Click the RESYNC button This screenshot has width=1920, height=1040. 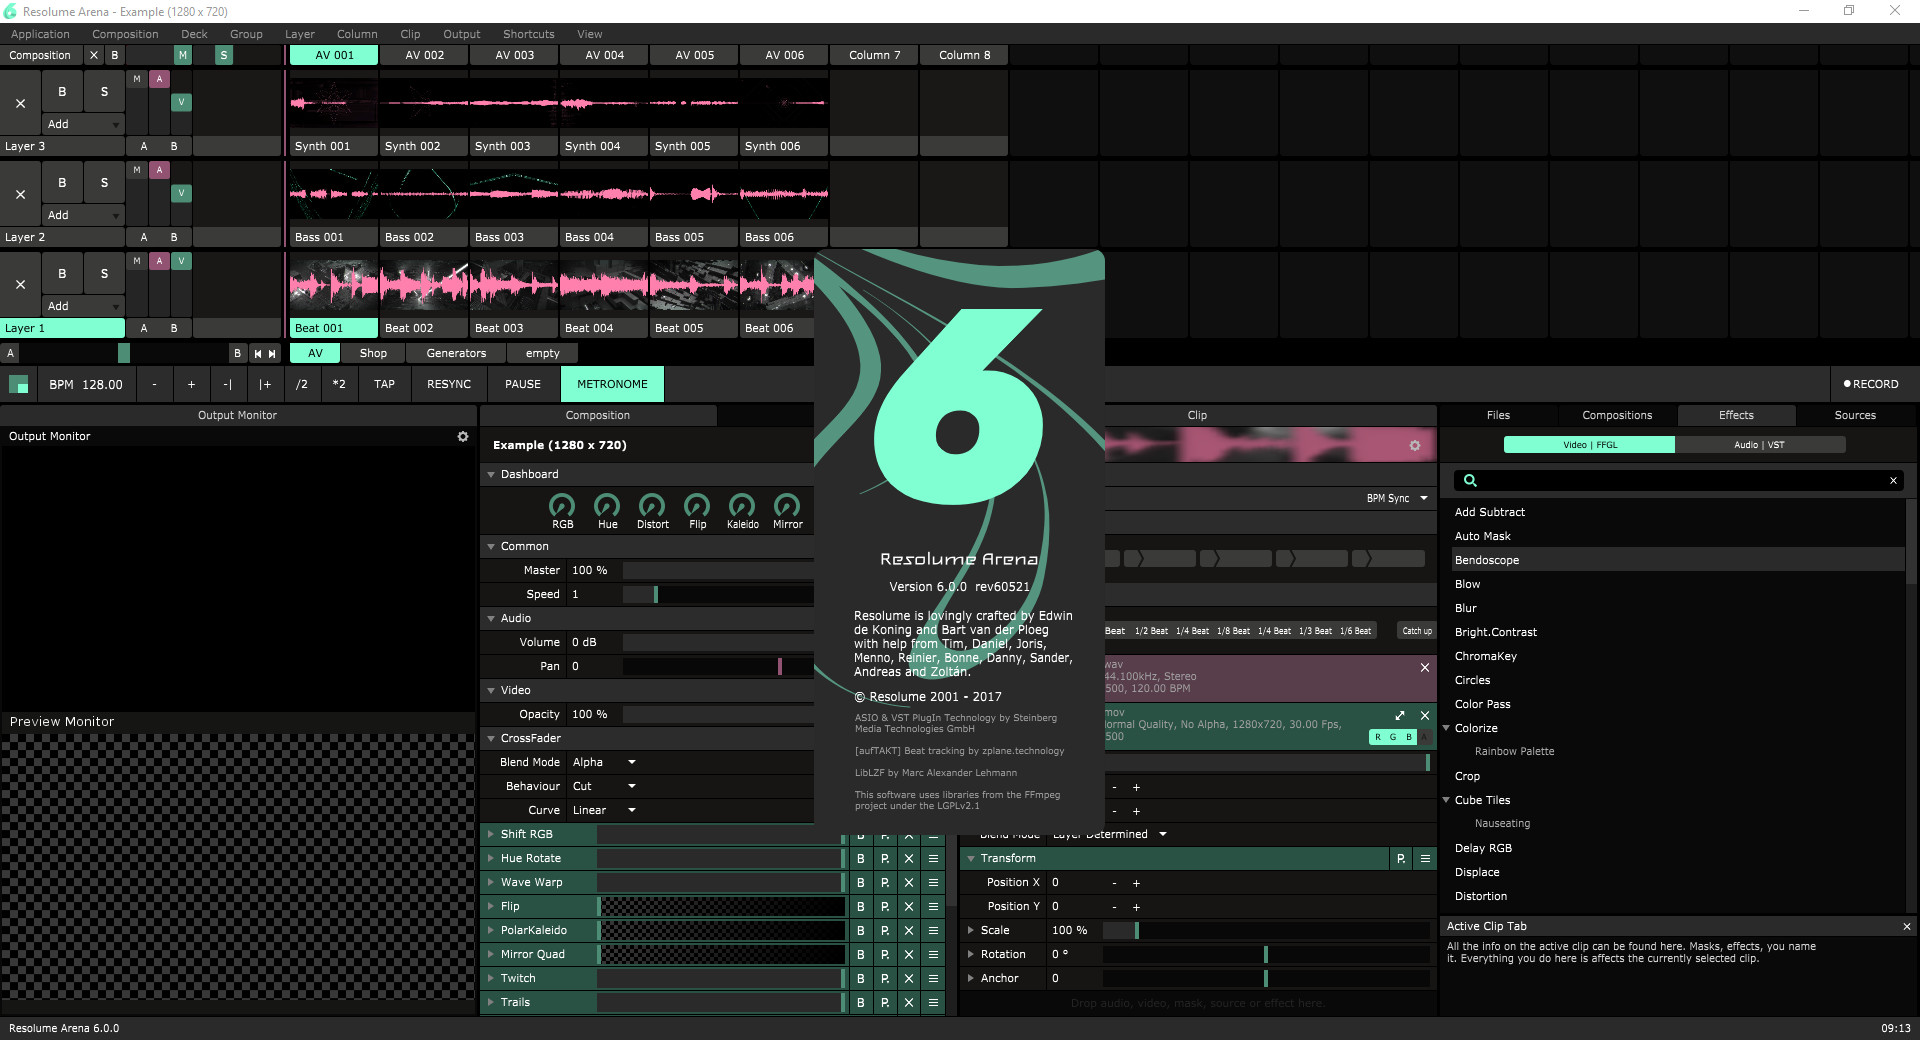[449, 384]
